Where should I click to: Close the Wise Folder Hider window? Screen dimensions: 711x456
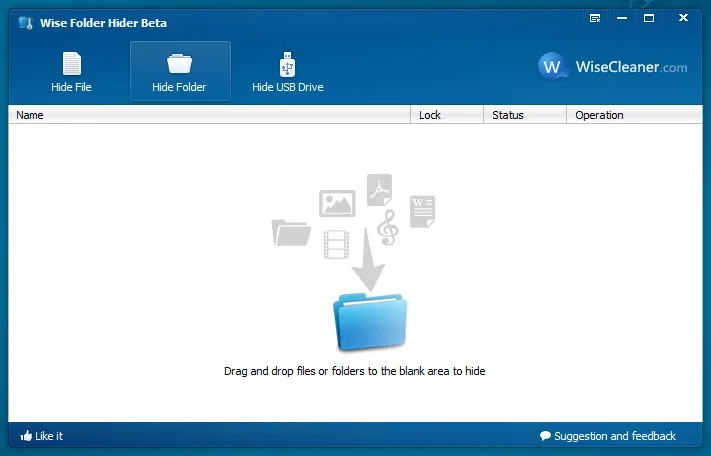[683, 18]
